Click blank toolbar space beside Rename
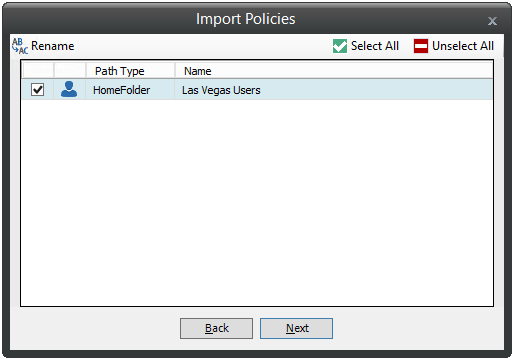 (200, 46)
